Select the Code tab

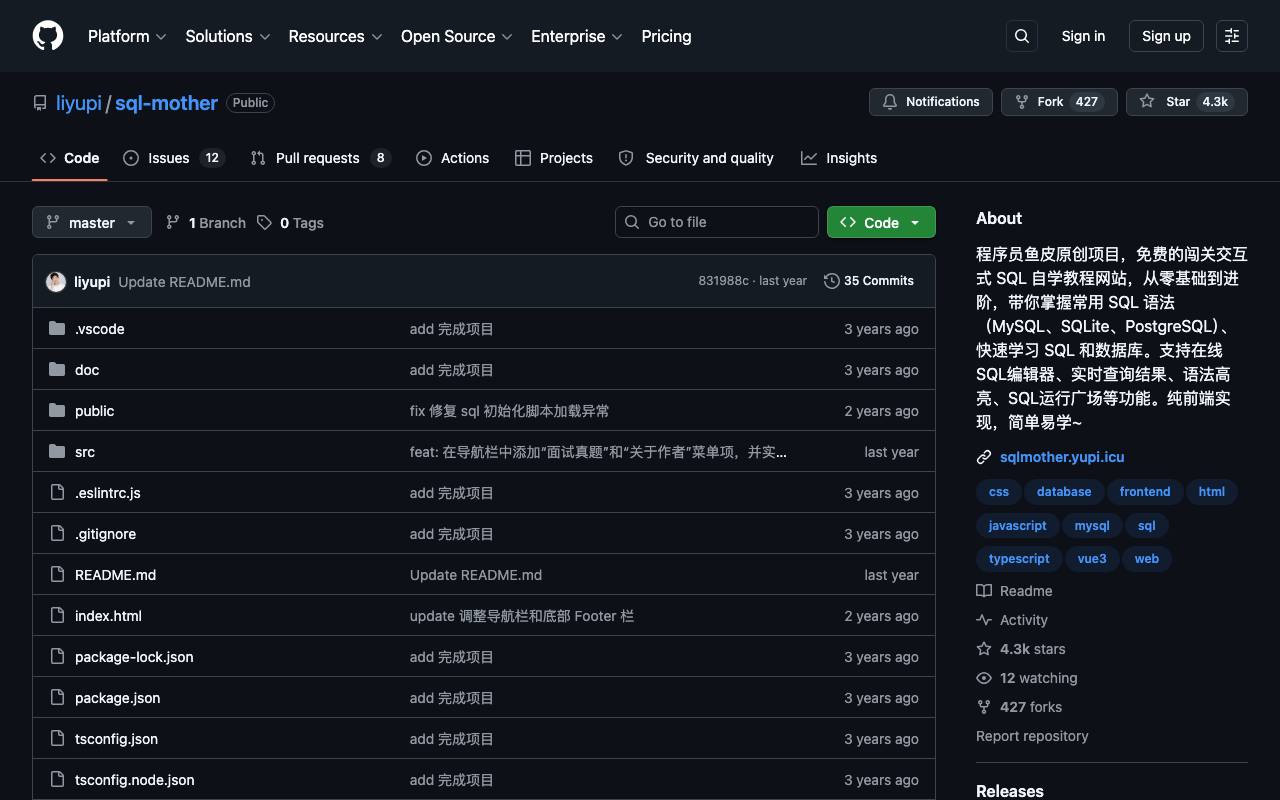tap(70, 158)
